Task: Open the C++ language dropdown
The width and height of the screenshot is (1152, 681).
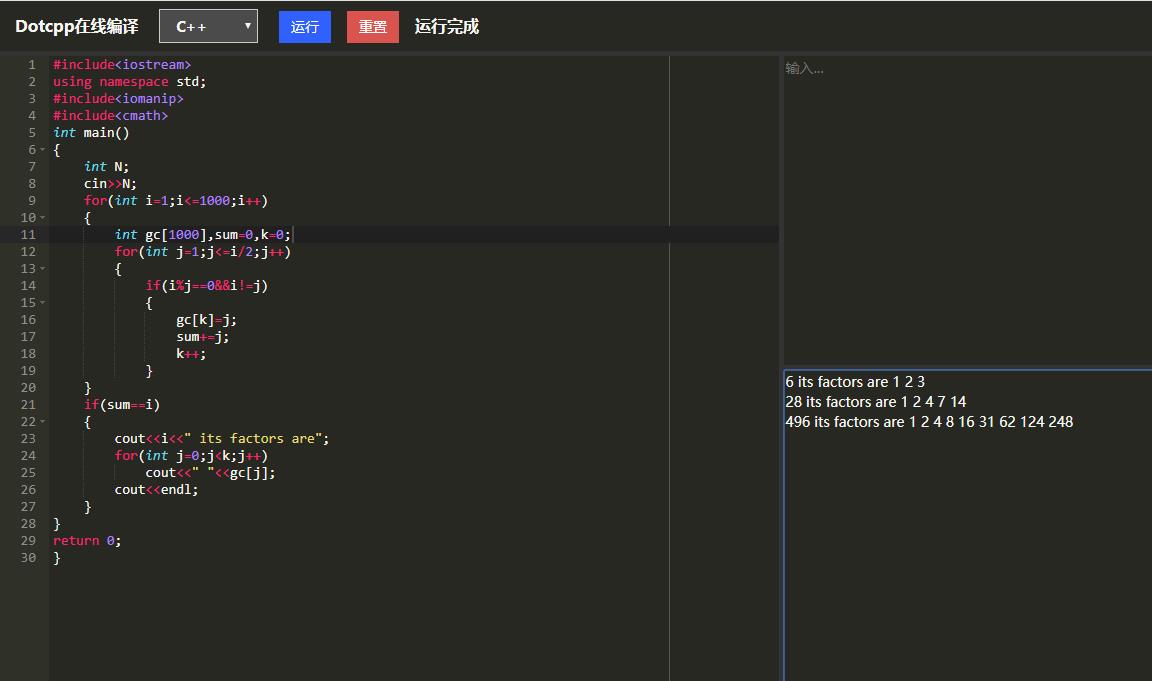Action: point(208,26)
